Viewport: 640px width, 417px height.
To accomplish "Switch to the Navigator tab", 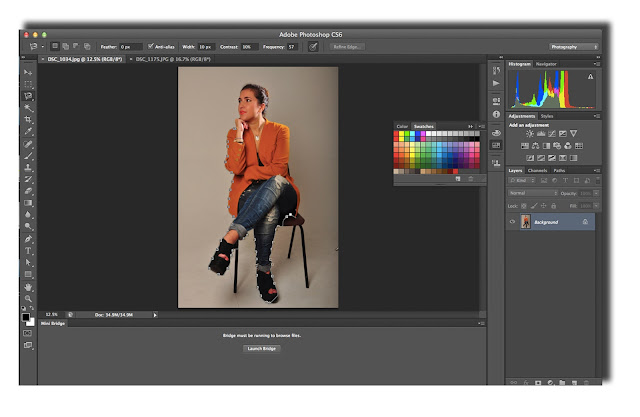I will (546, 64).
